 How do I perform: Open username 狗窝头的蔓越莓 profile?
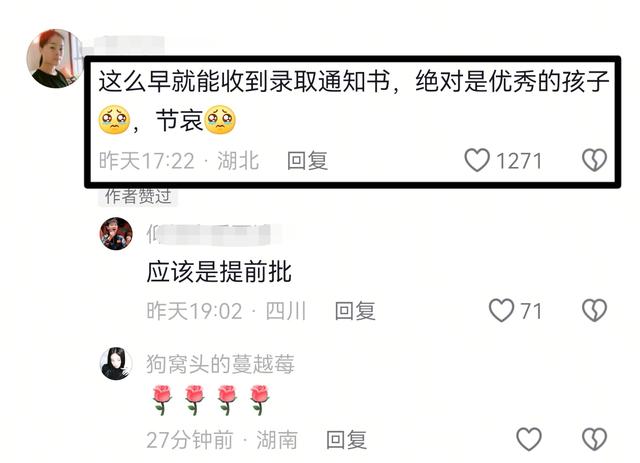(220, 364)
